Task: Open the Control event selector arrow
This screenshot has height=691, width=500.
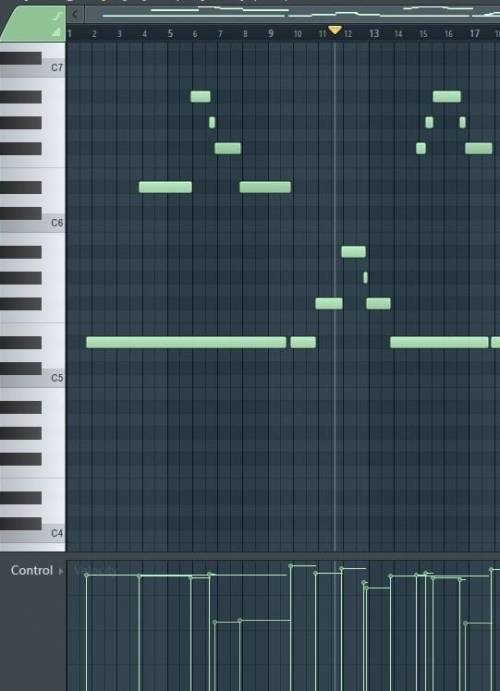Action: 61,571
